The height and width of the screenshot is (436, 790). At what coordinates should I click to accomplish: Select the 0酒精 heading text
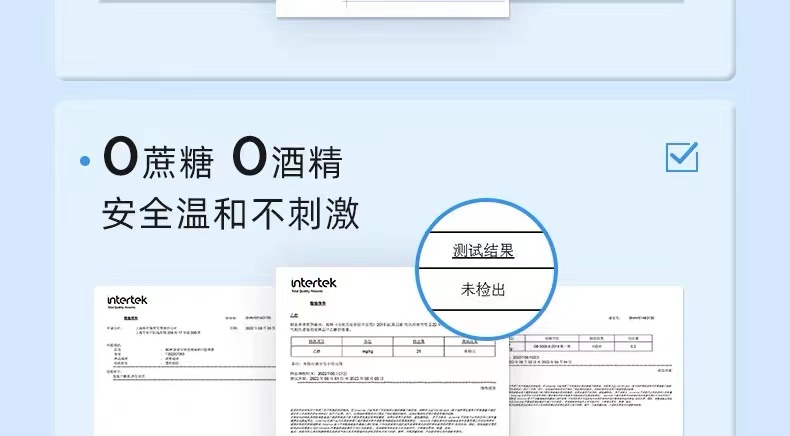click(287, 159)
